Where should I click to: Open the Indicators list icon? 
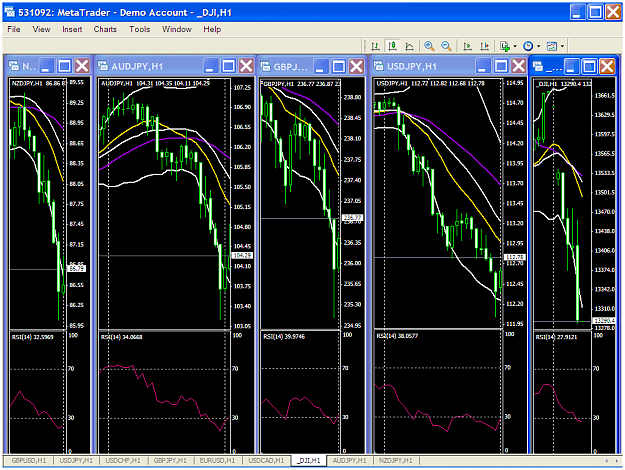coord(505,46)
